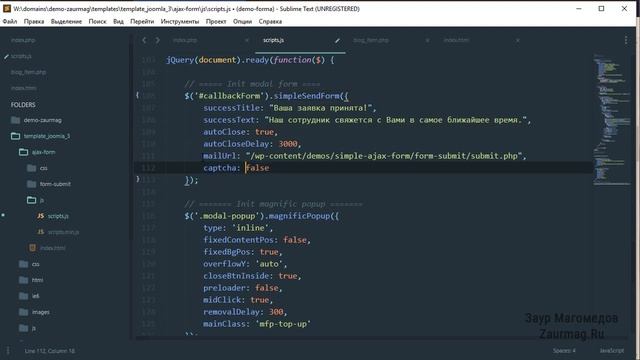Open scripts.js in the folder tree
Viewport: 640px width, 360px height.
tap(58, 216)
